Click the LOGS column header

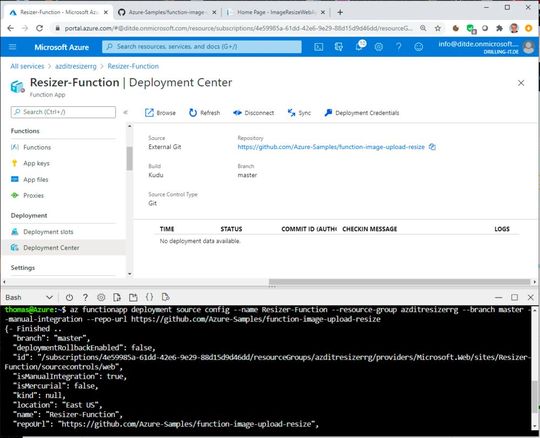(502, 229)
